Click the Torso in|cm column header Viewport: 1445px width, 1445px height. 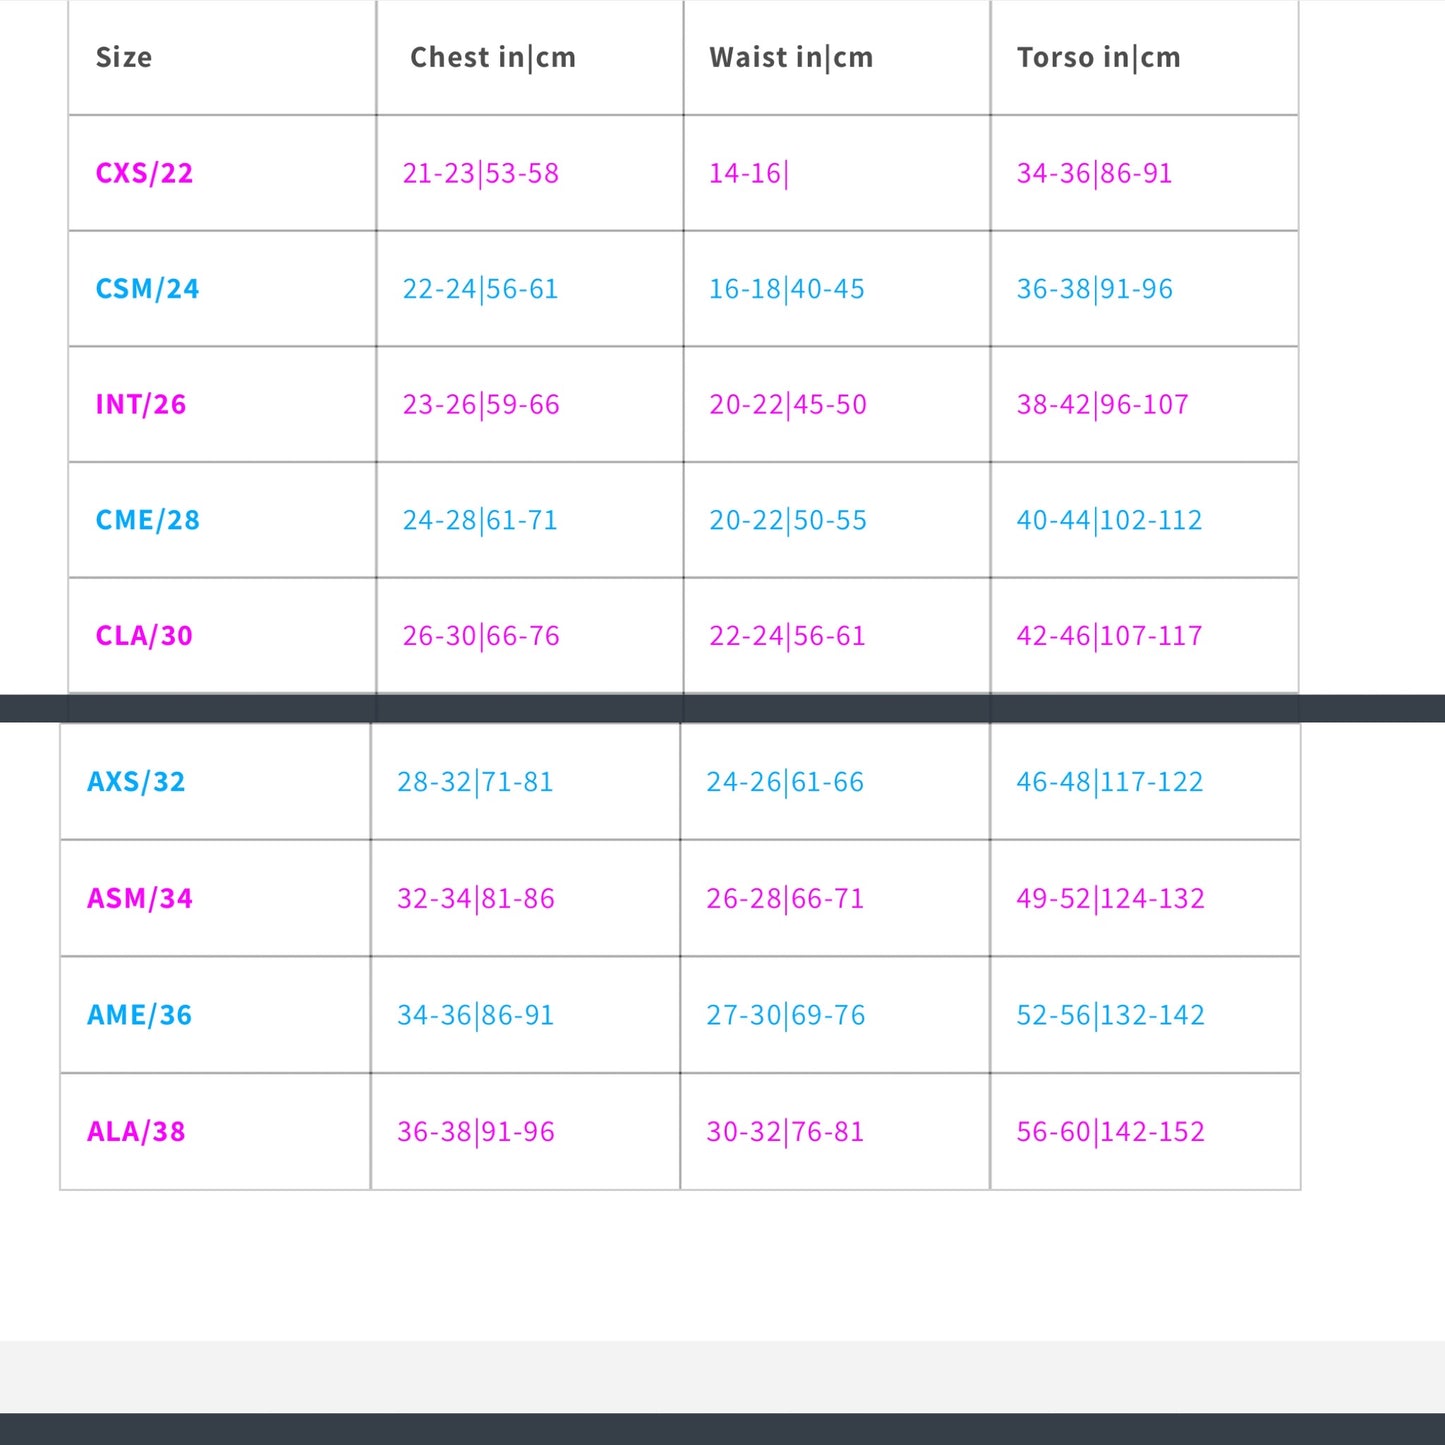pos(1098,58)
